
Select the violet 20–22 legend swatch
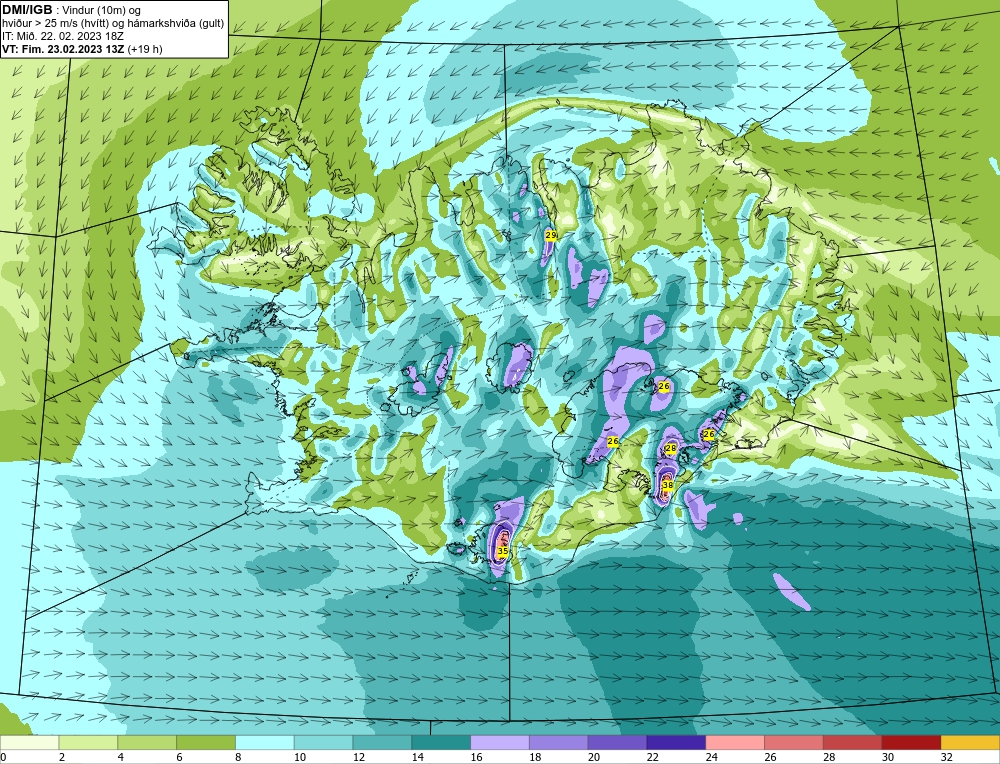click(617, 743)
